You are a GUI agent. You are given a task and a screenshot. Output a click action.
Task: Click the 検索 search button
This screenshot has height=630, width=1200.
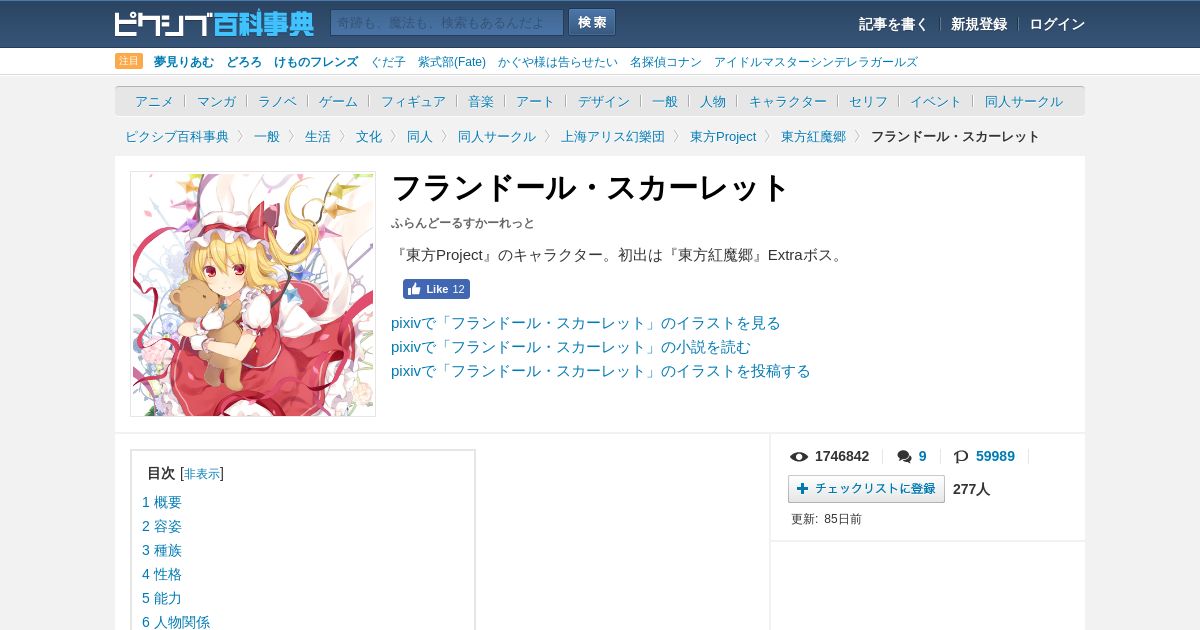592,22
